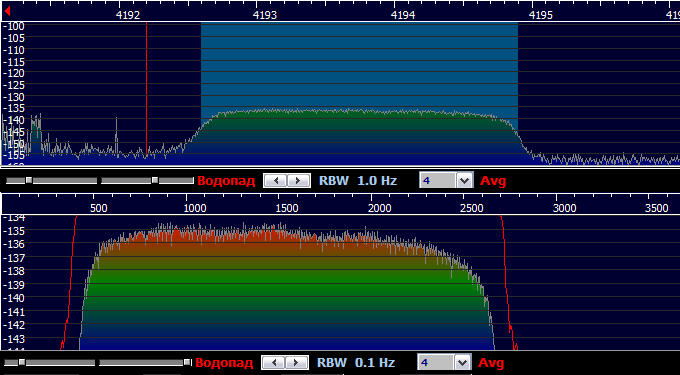Click the -150 level label in the upper spectrum
Image resolution: width=680 pixels, height=375 pixels.
[x=13, y=143]
